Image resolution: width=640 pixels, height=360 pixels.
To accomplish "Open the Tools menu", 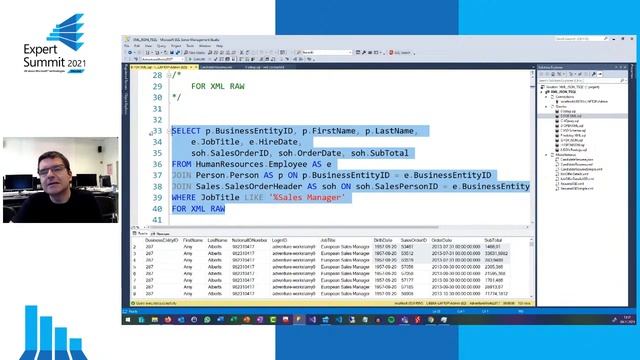I will (x=190, y=46).
